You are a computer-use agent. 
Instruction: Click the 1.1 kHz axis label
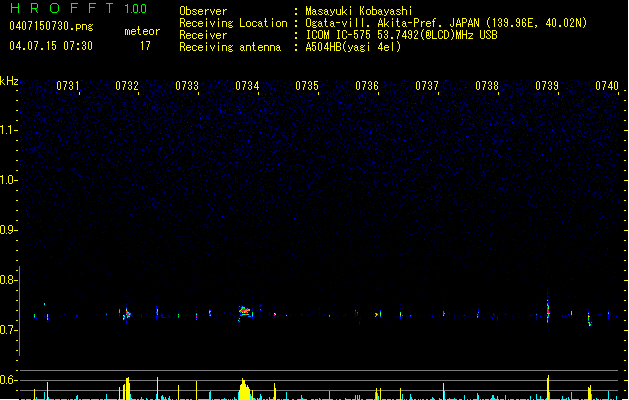point(8,130)
